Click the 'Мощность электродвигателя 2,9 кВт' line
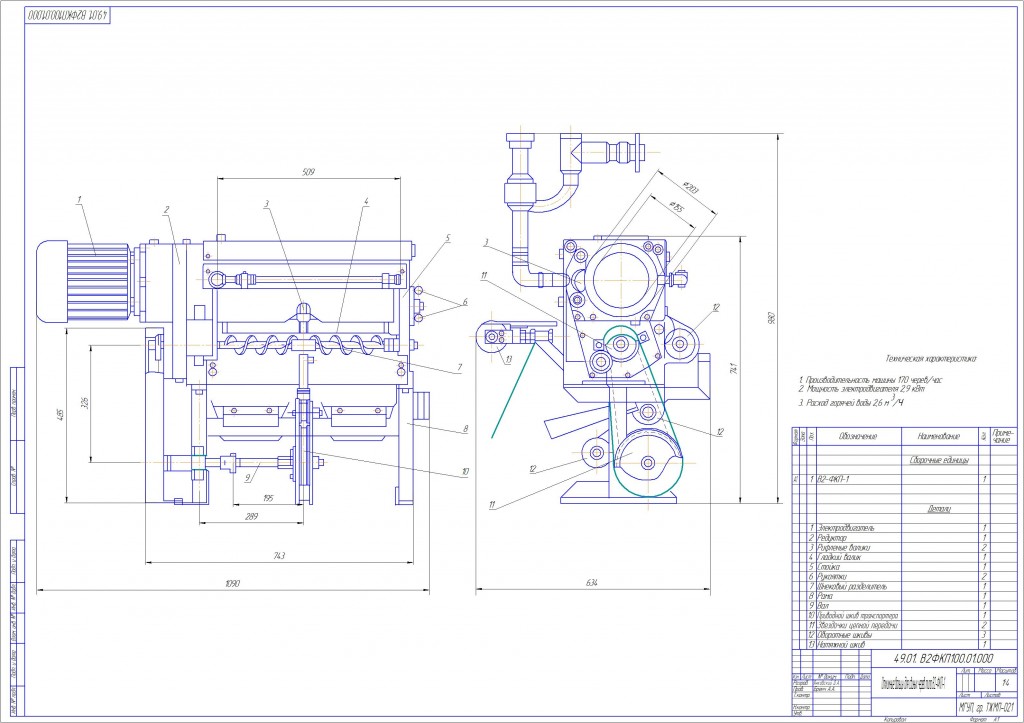 coord(861,389)
